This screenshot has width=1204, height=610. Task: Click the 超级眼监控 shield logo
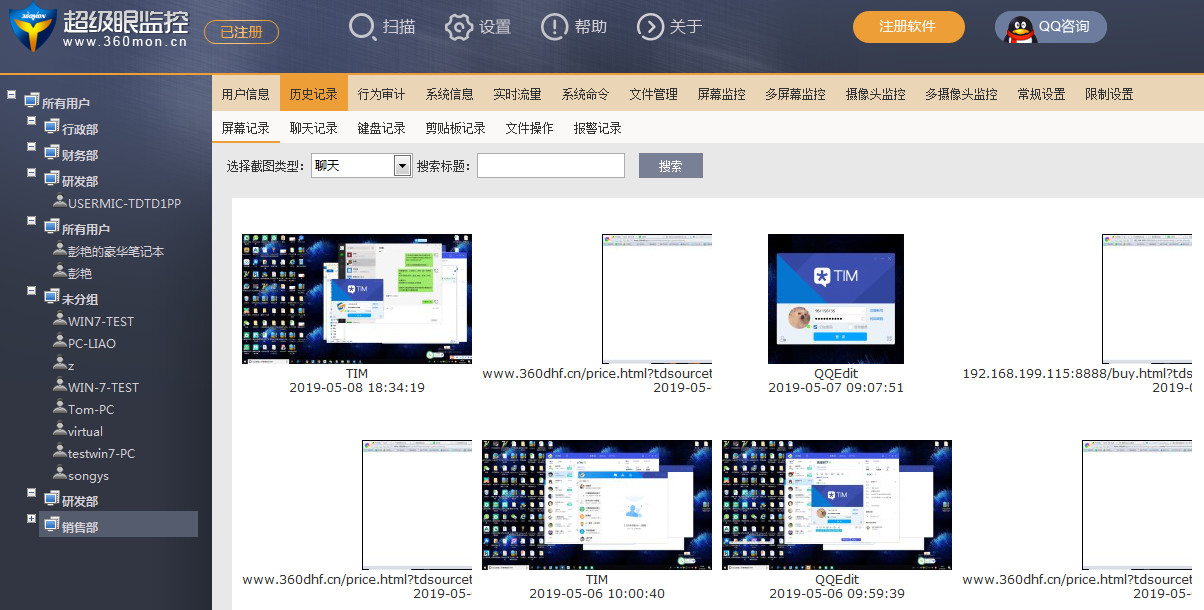tap(32, 27)
